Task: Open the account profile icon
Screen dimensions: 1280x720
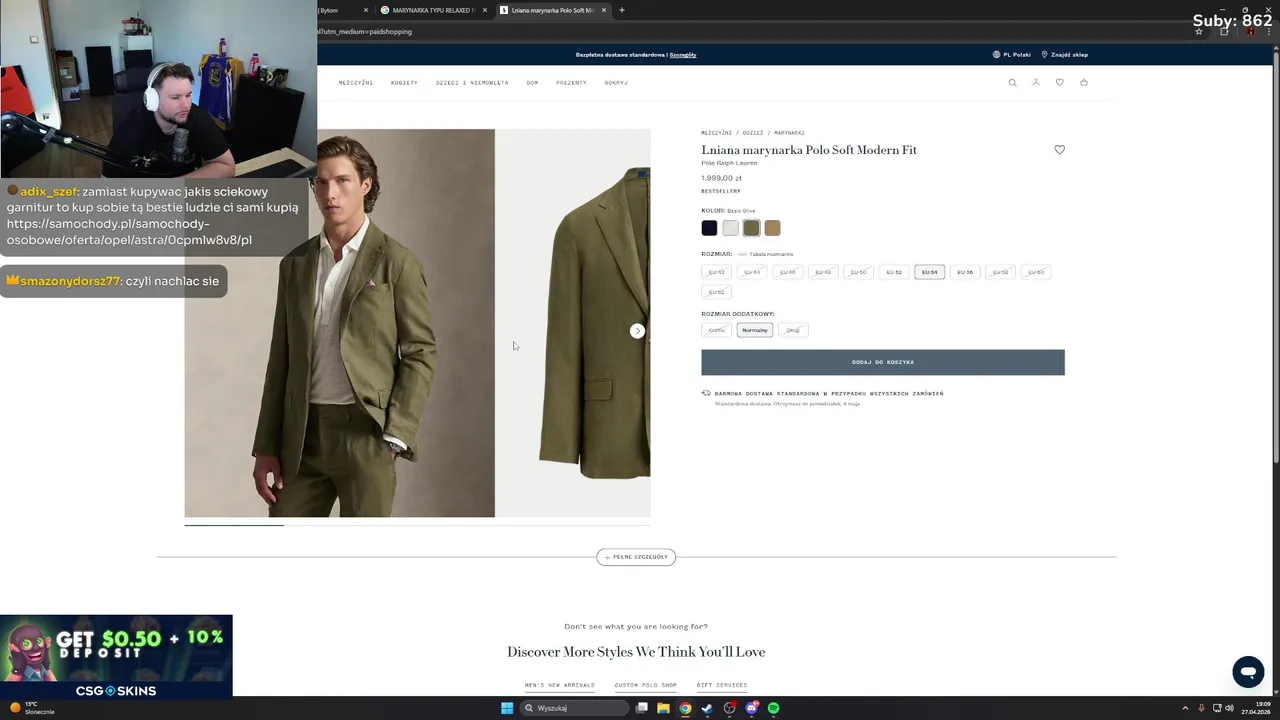Action: click(1036, 82)
